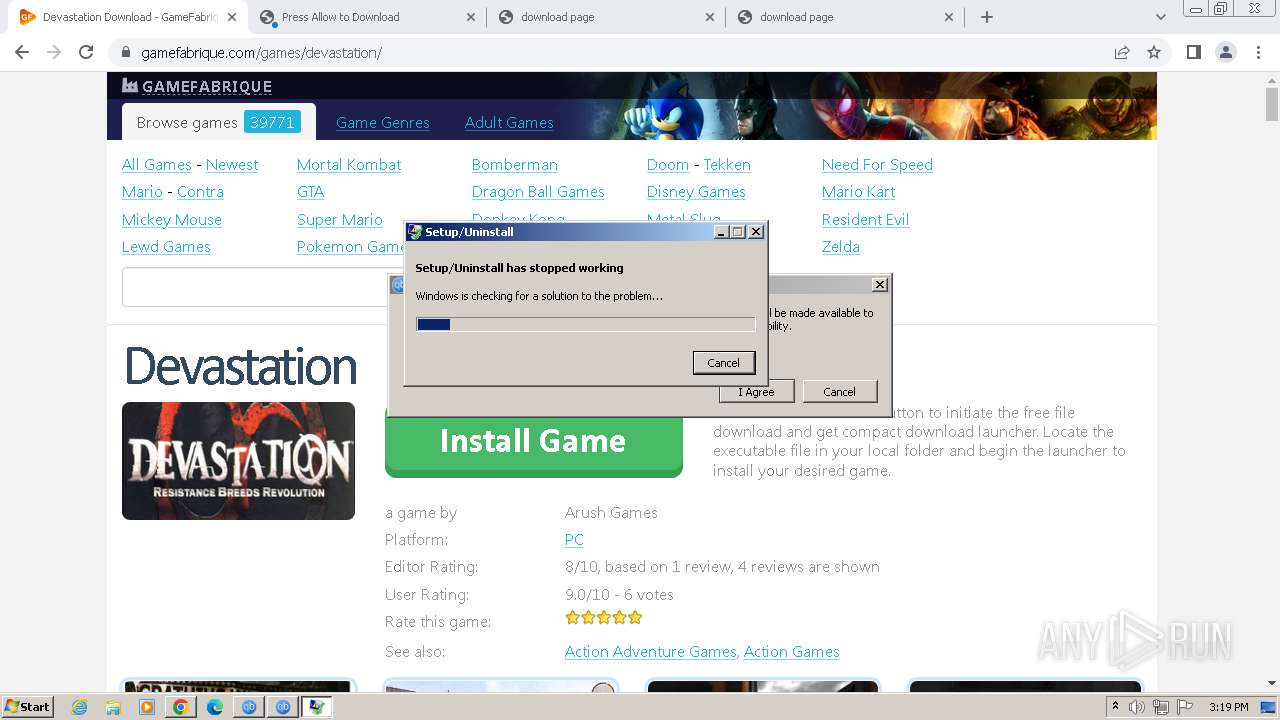Image resolution: width=1280 pixels, height=720 pixels.
Task: Open Microsoft Edge from the taskbar
Action: (214, 707)
